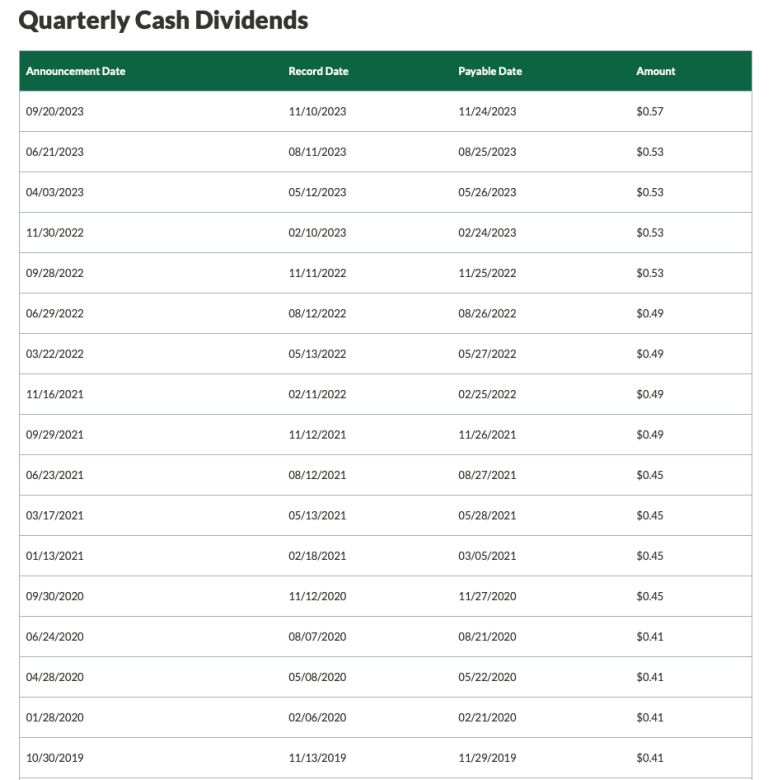The width and height of the screenshot is (773, 780).
Task: Select payable date 08/26/2022
Action: tap(487, 313)
